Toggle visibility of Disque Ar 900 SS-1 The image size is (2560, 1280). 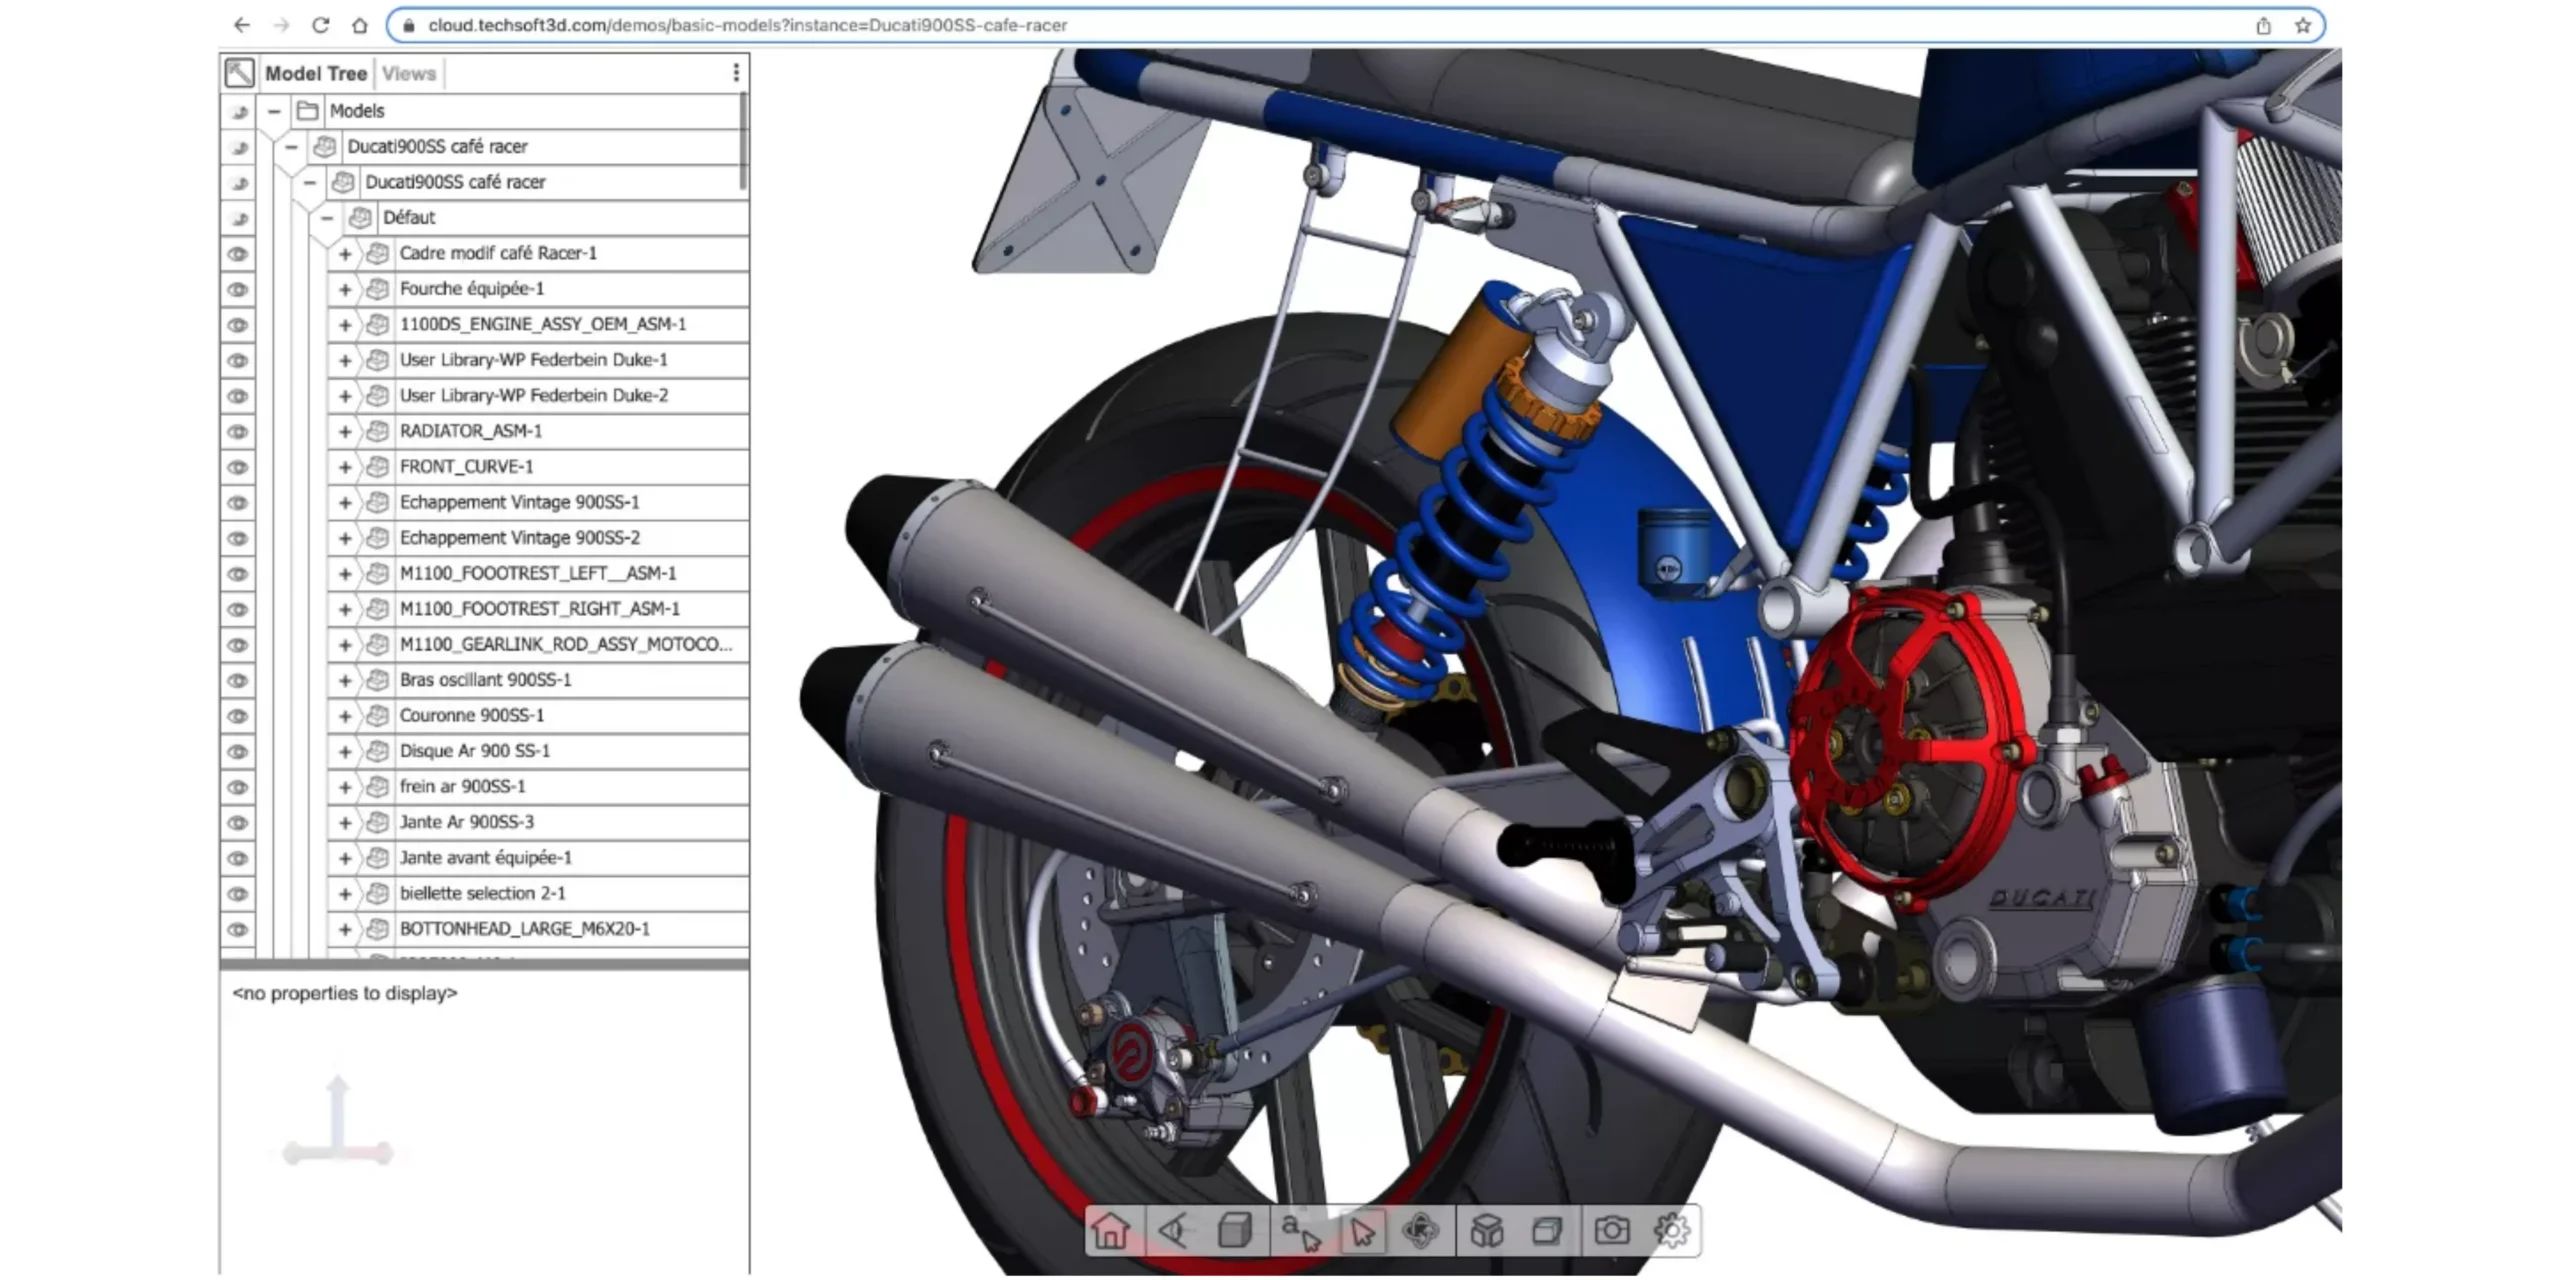(x=238, y=751)
